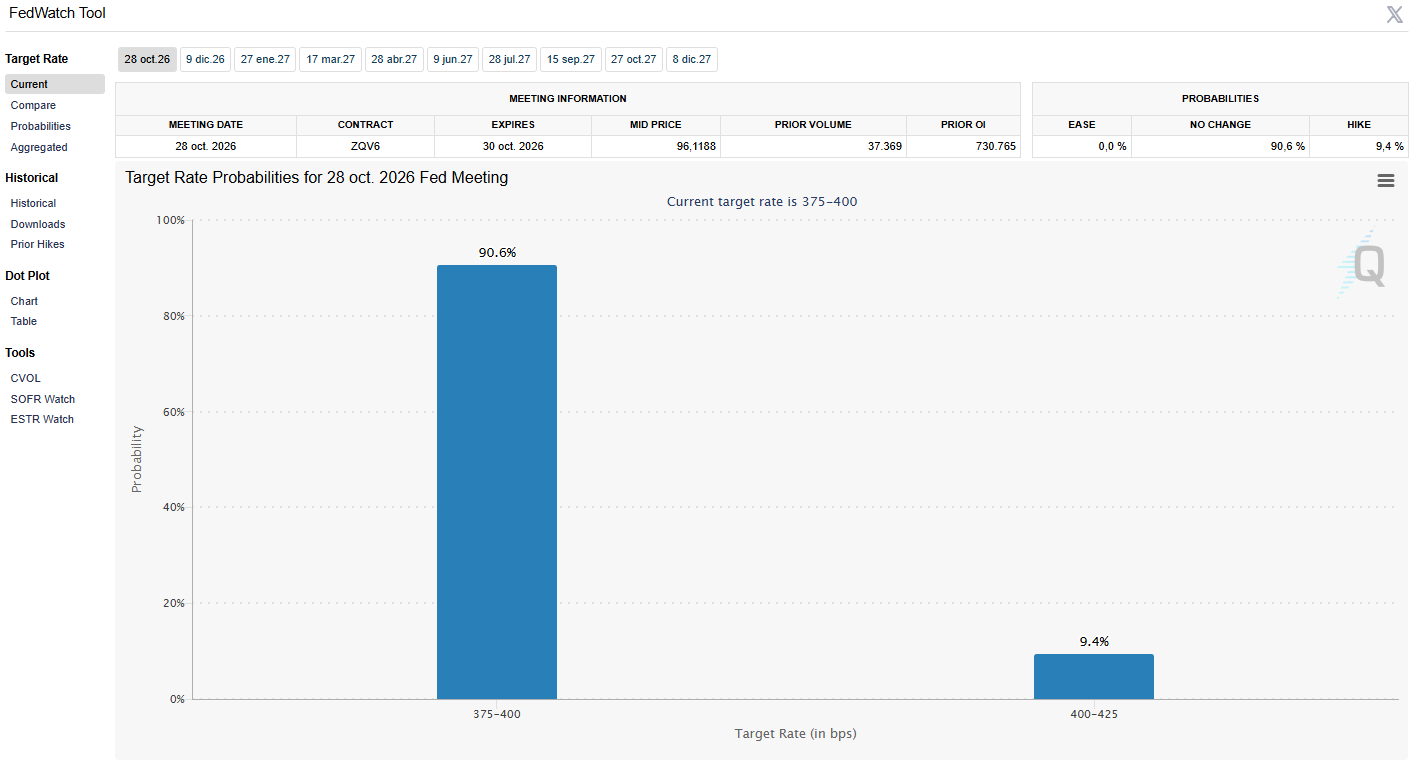Open the CVOL tool link
This screenshot has width=1420, height=764.
pos(26,378)
